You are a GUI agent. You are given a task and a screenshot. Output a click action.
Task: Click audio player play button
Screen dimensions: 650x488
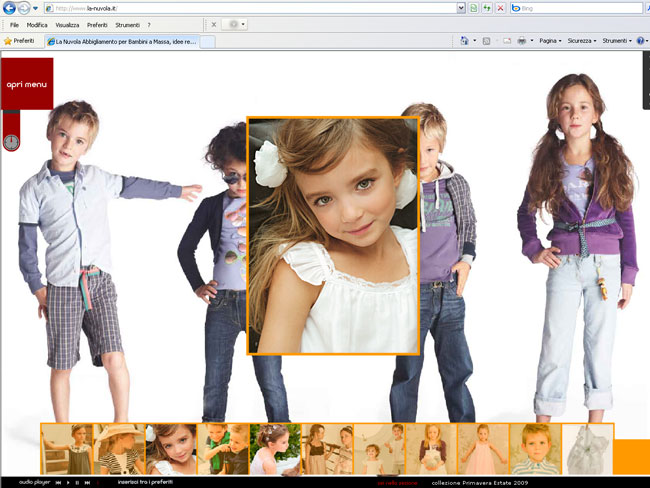click(68, 483)
